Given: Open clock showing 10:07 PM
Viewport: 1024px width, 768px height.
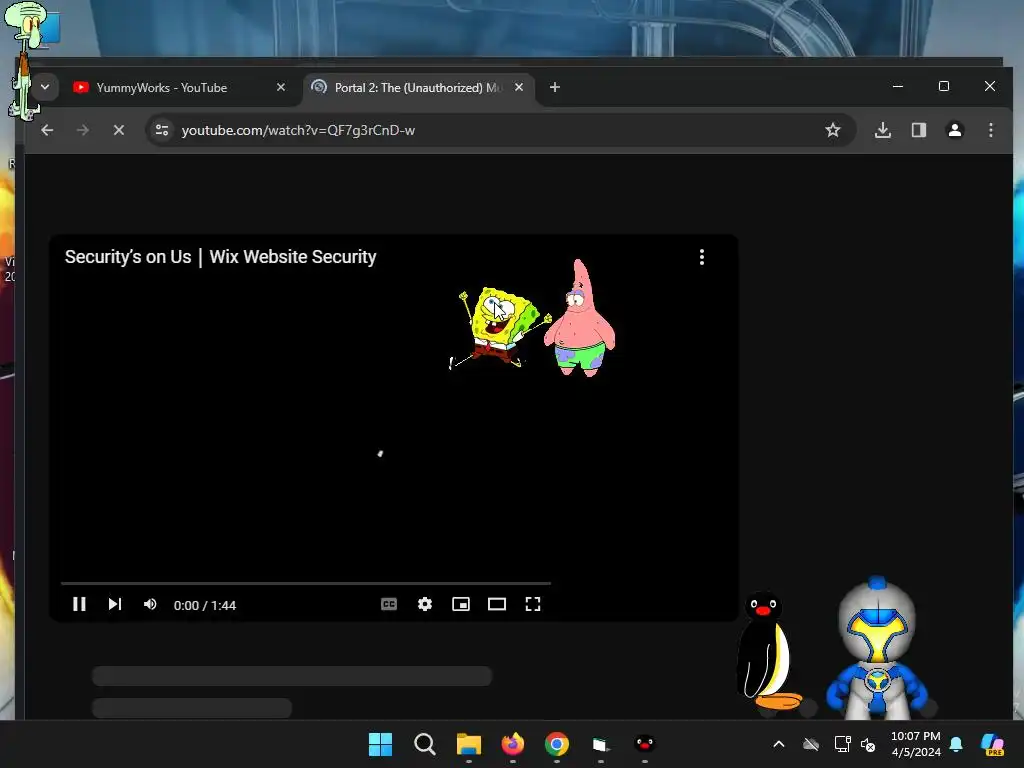Looking at the screenshot, I should [916, 744].
